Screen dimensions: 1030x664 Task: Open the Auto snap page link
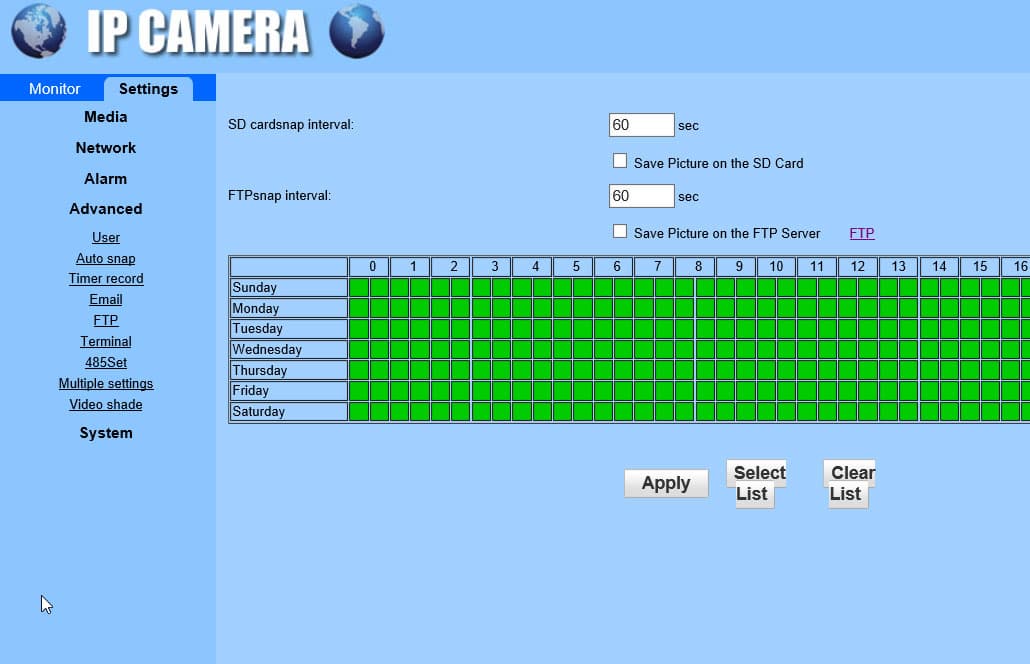106,258
